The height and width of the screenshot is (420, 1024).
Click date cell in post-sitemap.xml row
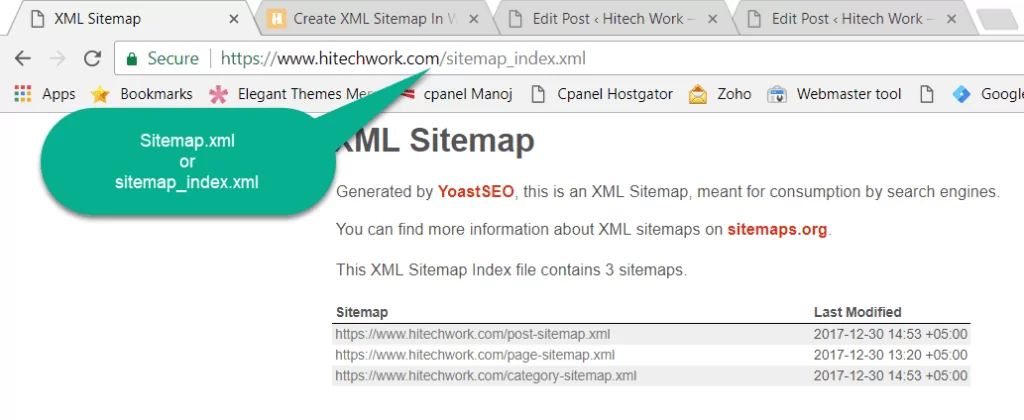890,334
